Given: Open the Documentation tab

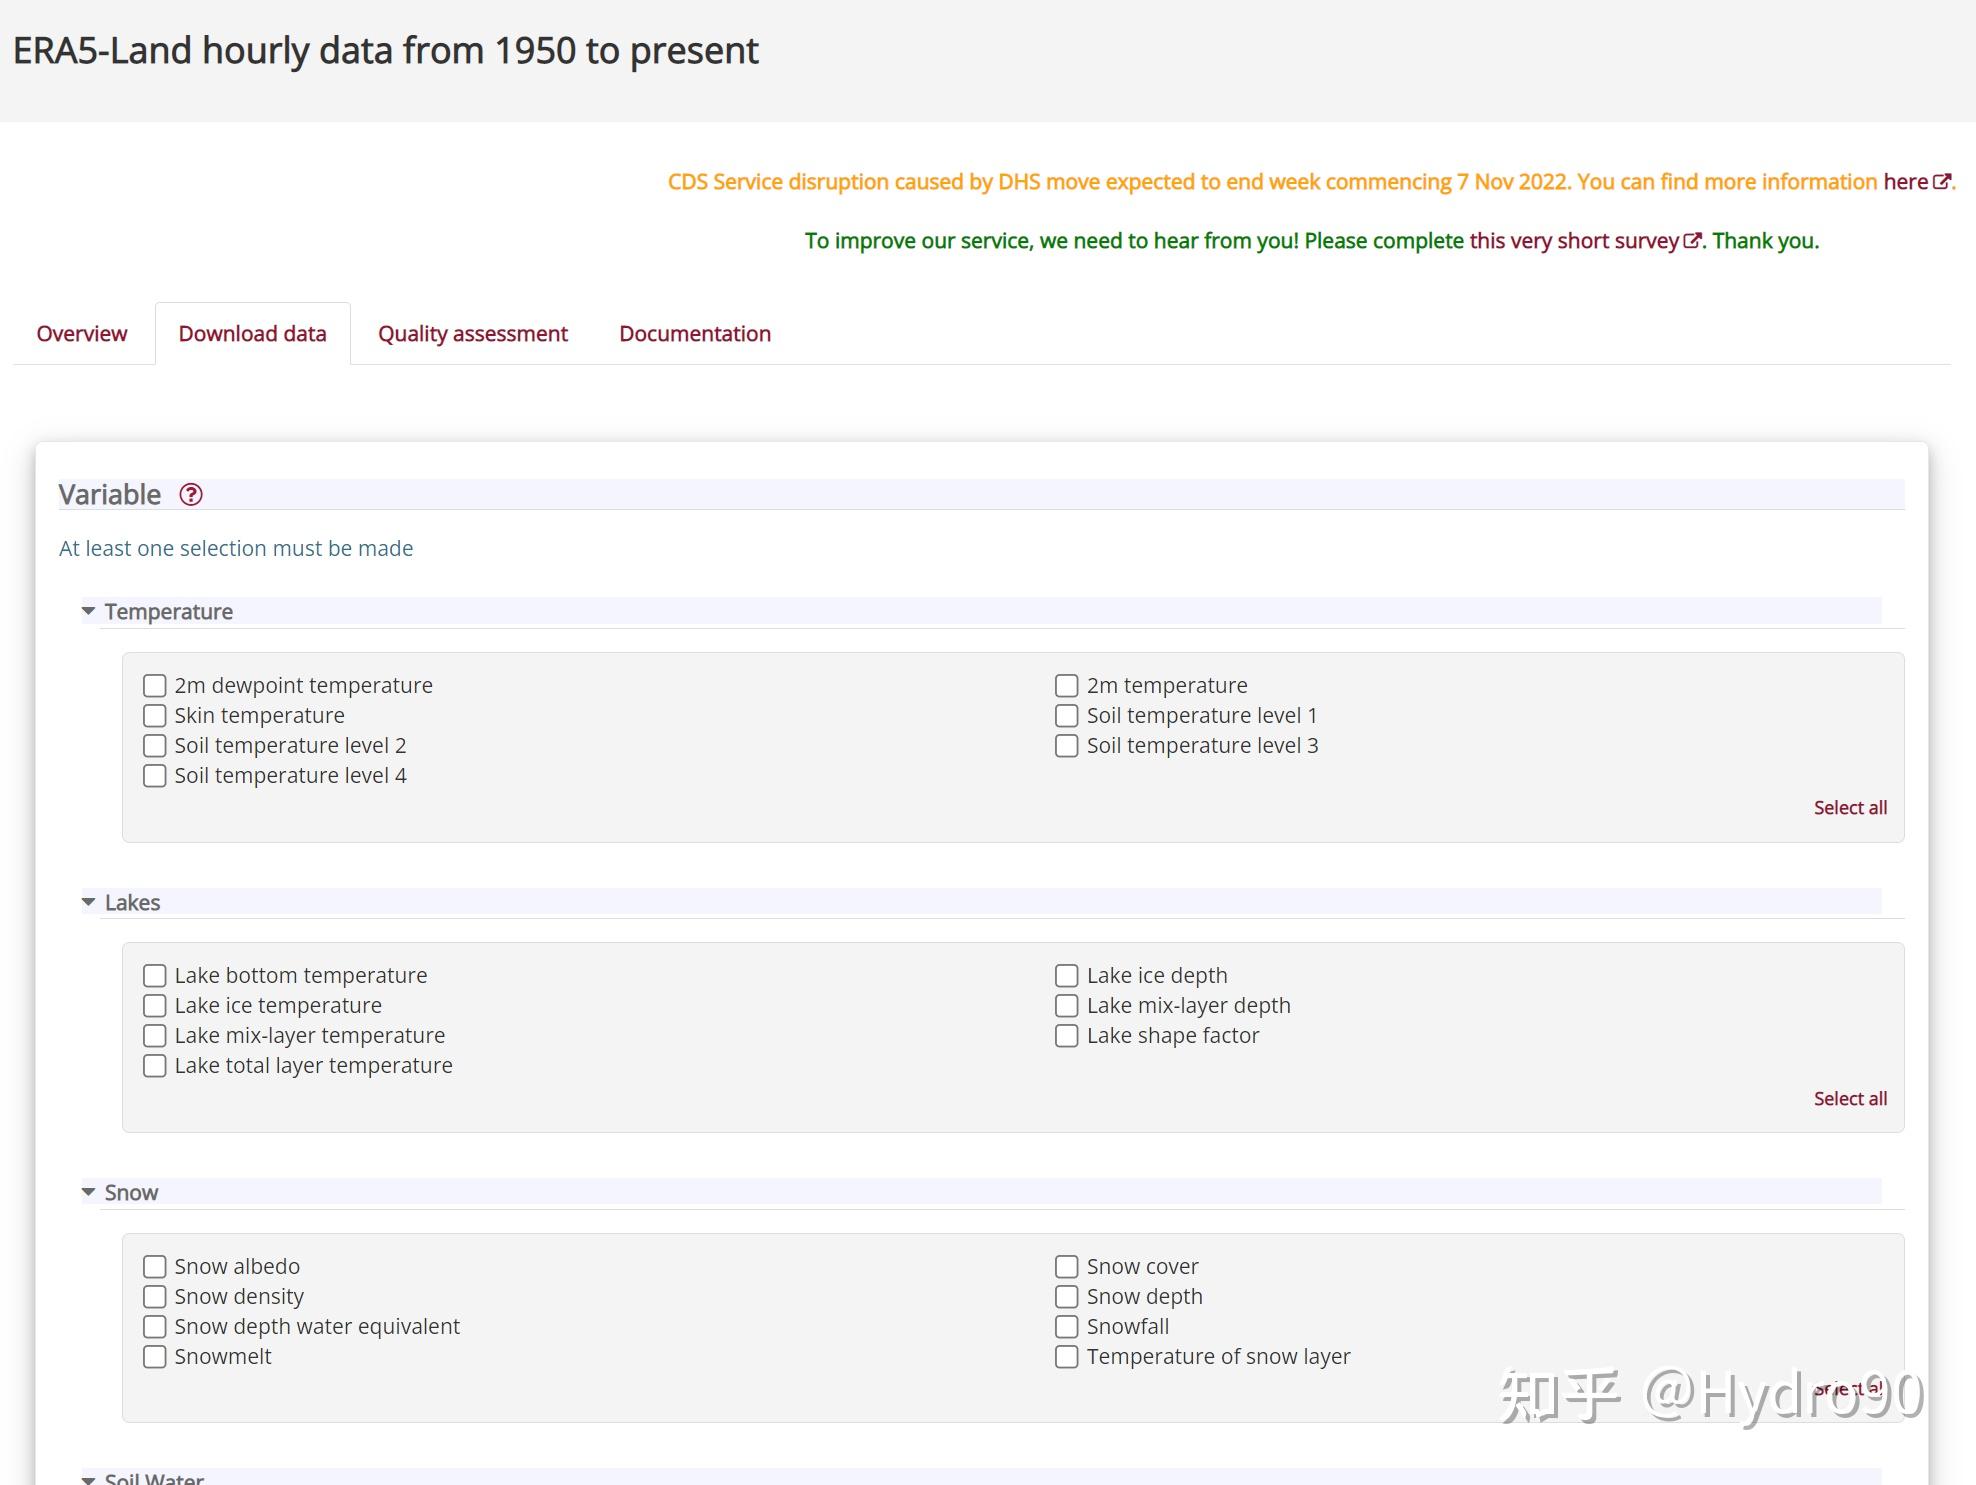Looking at the screenshot, I should point(694,334).
